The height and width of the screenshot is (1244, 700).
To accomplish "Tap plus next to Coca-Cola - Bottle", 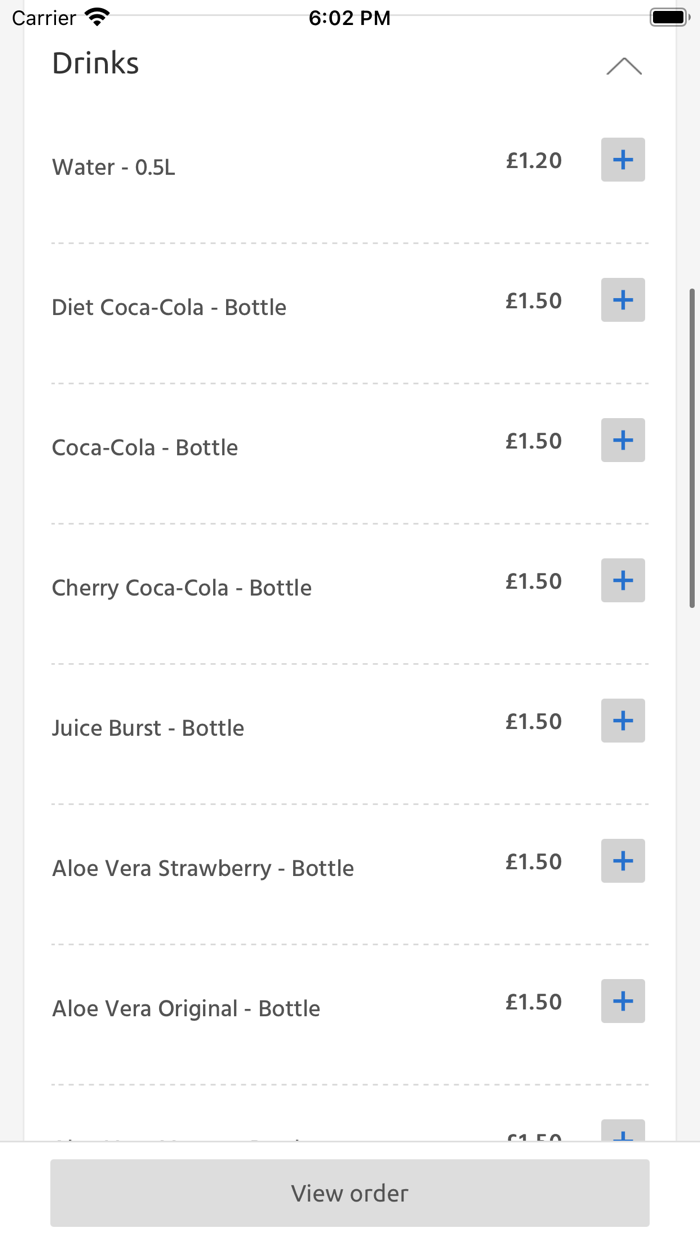I will pos(622,440).
